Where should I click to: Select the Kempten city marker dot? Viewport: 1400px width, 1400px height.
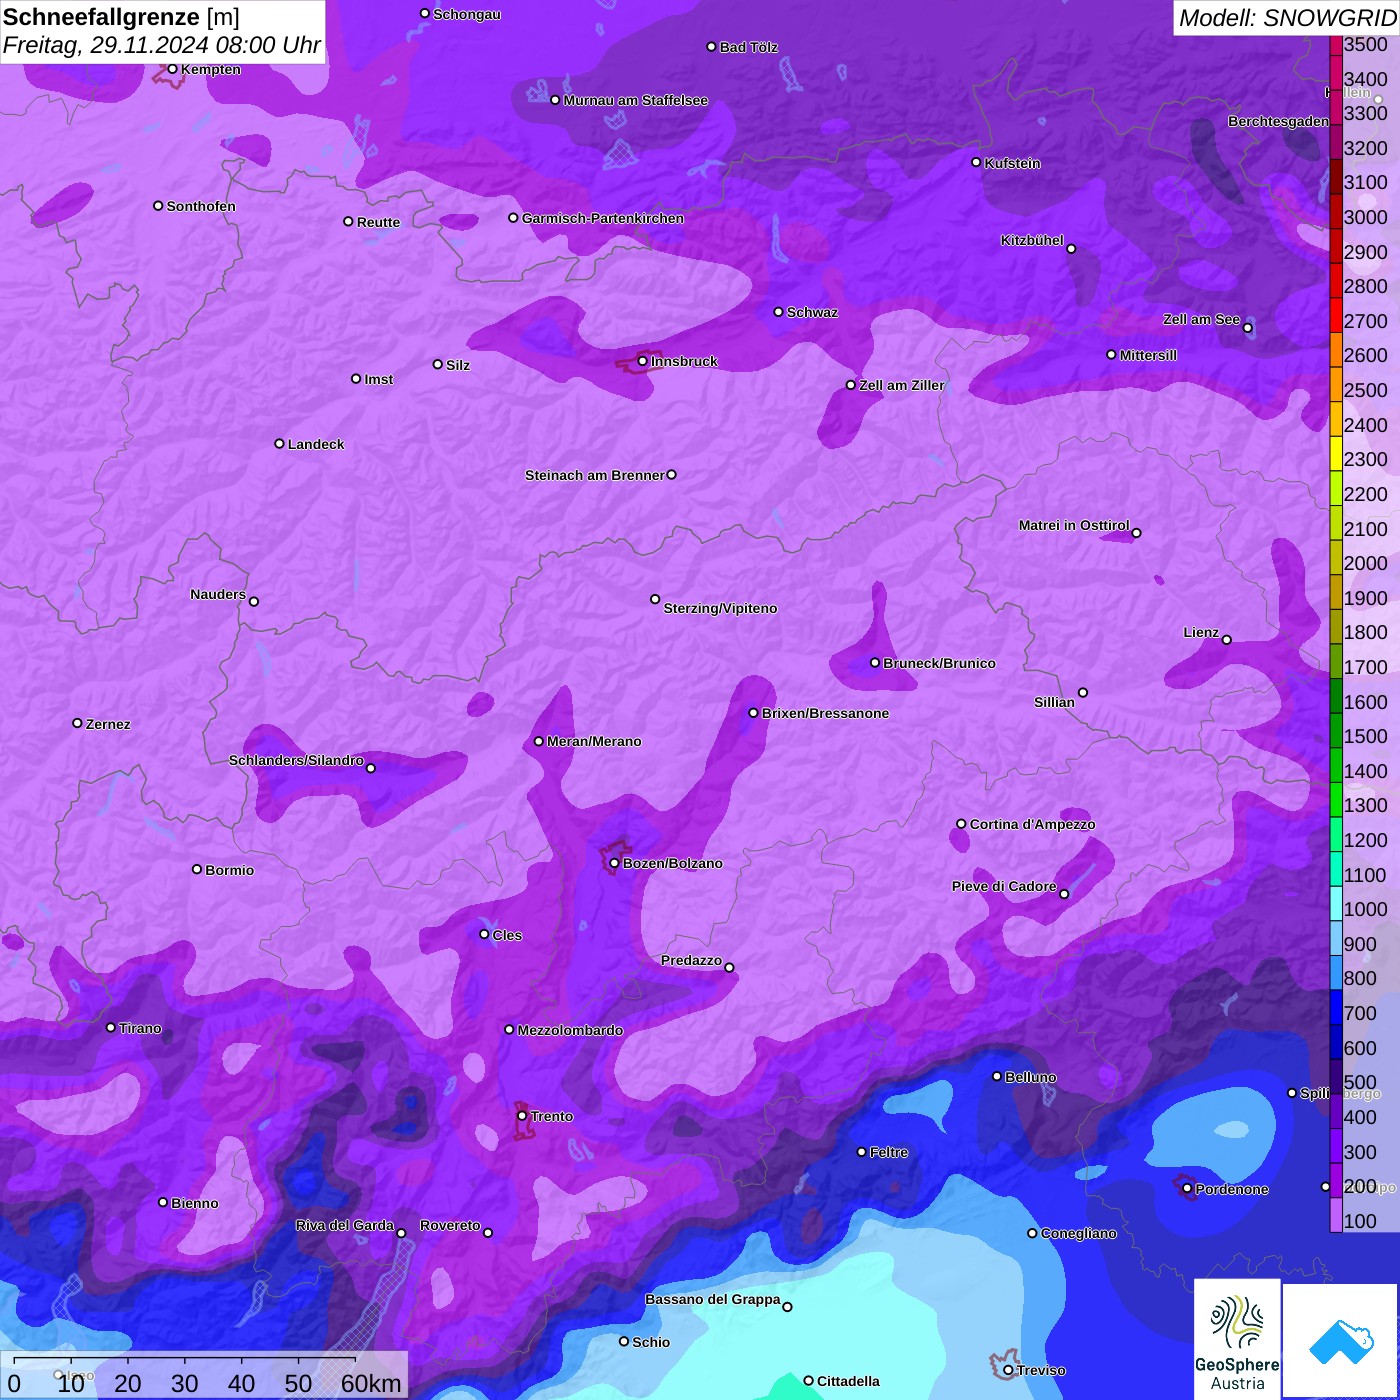coord(172,69)
